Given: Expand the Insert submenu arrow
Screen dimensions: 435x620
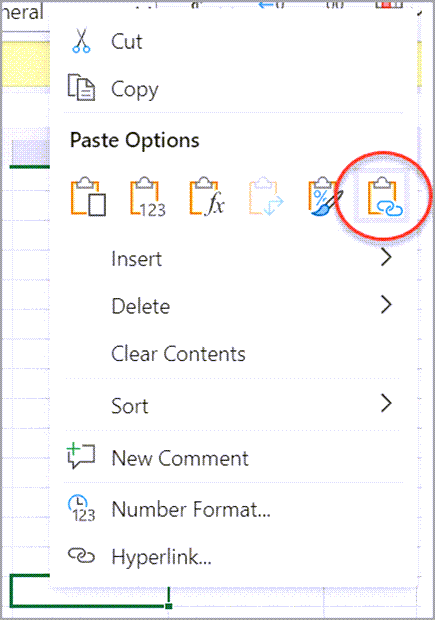Looking at the screenshot, I should pyautogui.click(x=386, y=257).
